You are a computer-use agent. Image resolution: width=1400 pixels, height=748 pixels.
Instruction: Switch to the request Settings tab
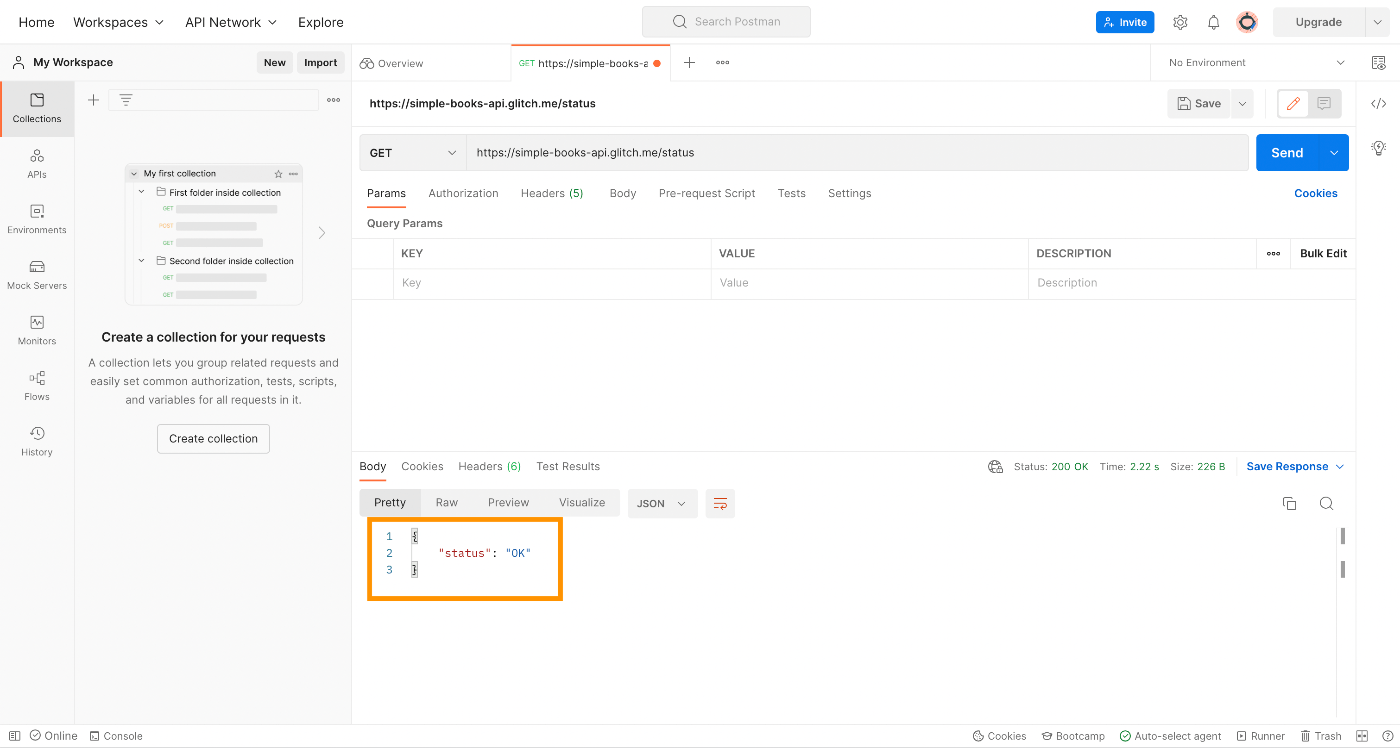(849, 193)
